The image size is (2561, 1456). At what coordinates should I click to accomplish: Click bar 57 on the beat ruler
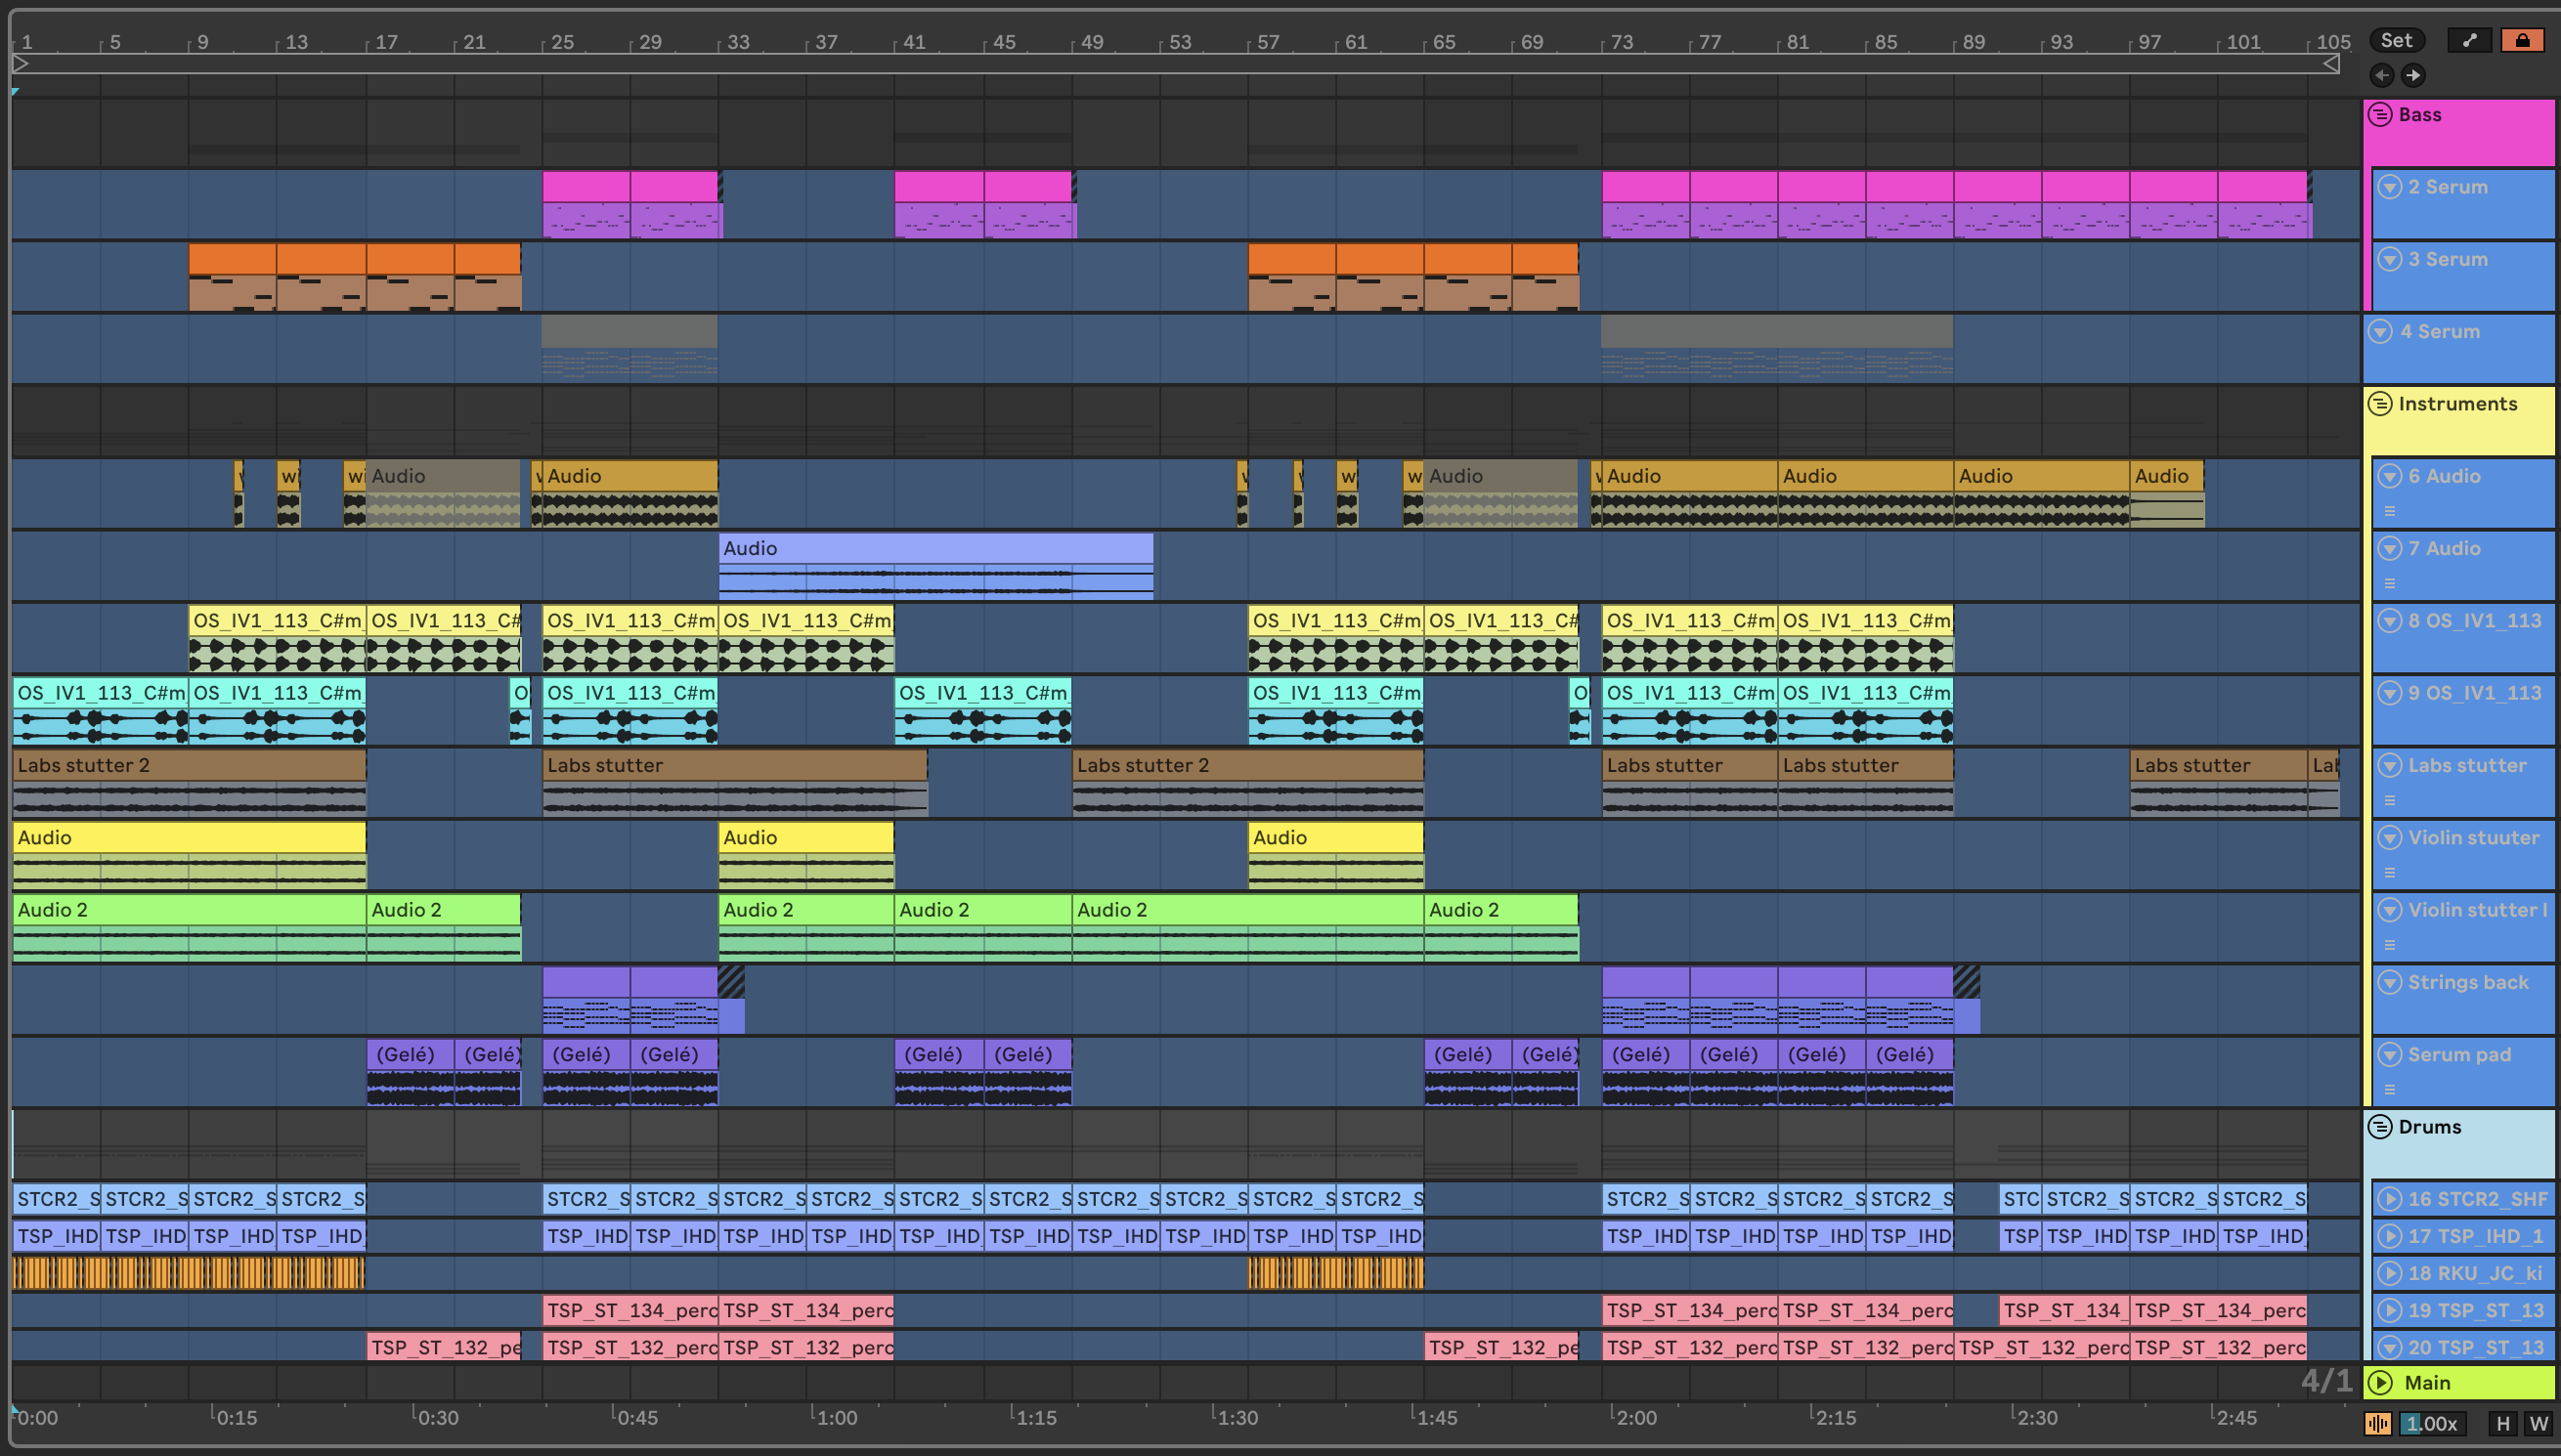pos(1266,42)
